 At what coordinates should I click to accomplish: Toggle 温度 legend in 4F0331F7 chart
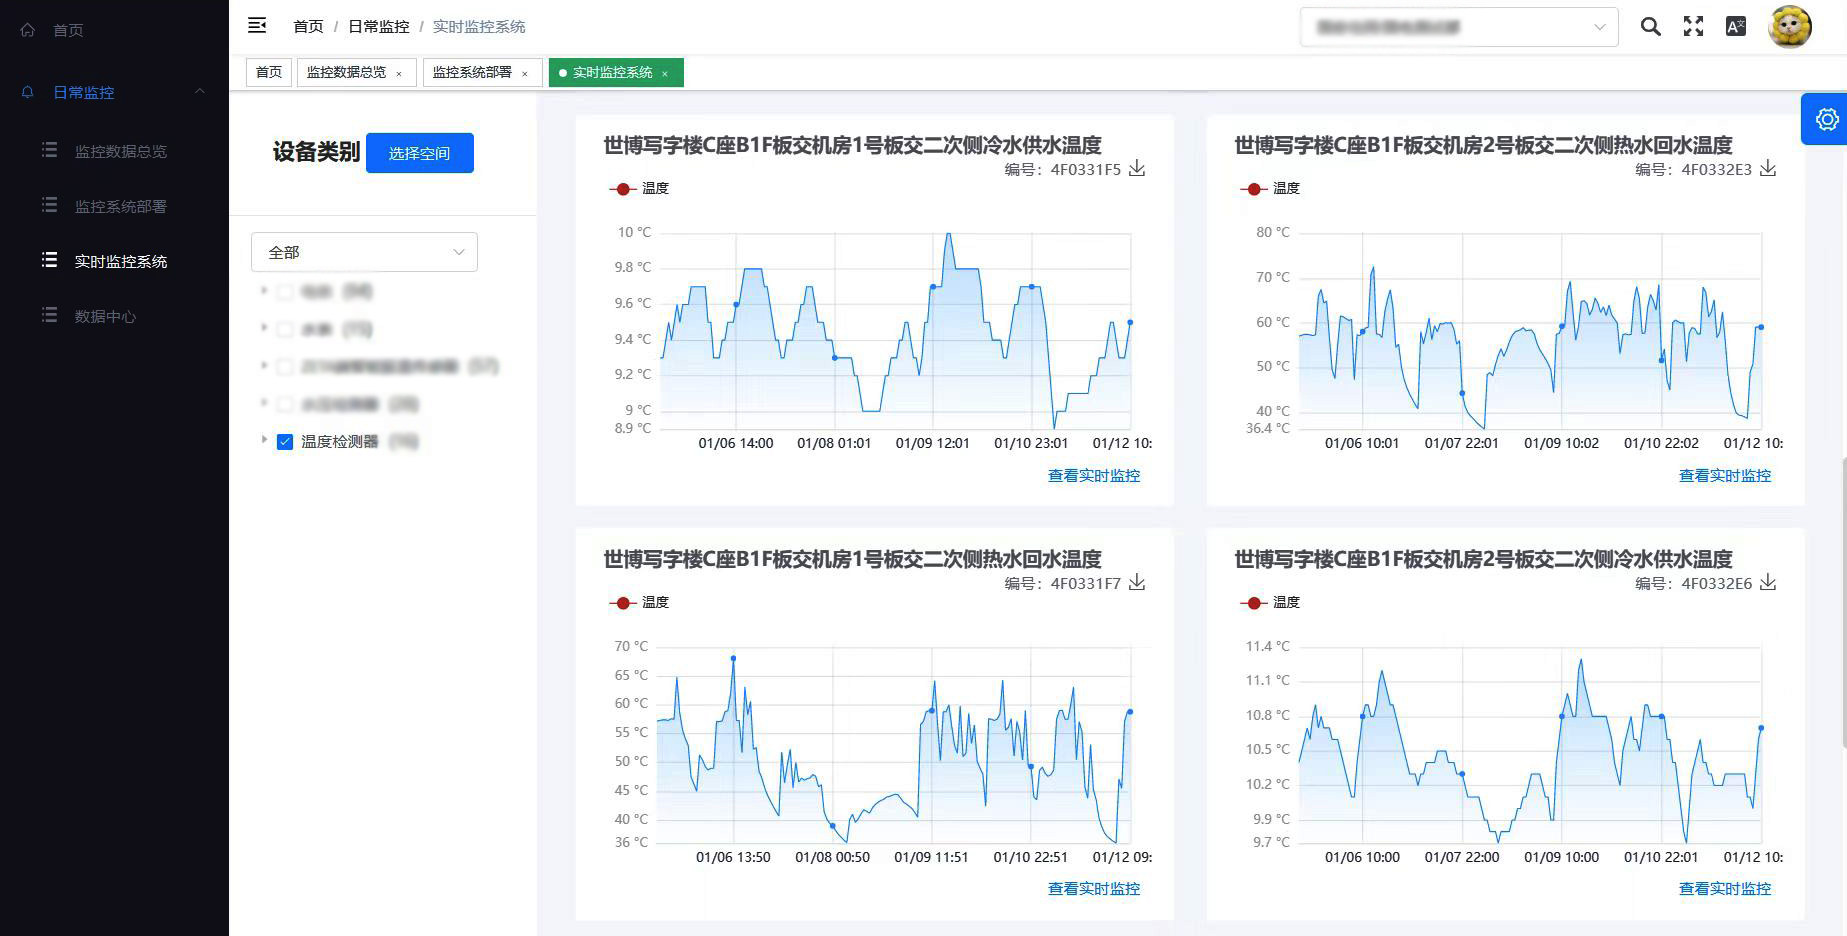click(x=639, y=602)
